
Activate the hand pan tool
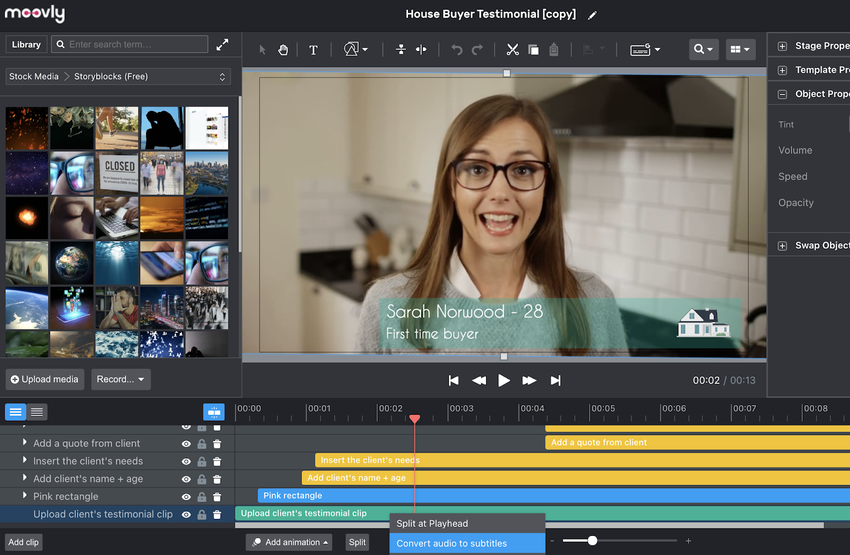283,50
